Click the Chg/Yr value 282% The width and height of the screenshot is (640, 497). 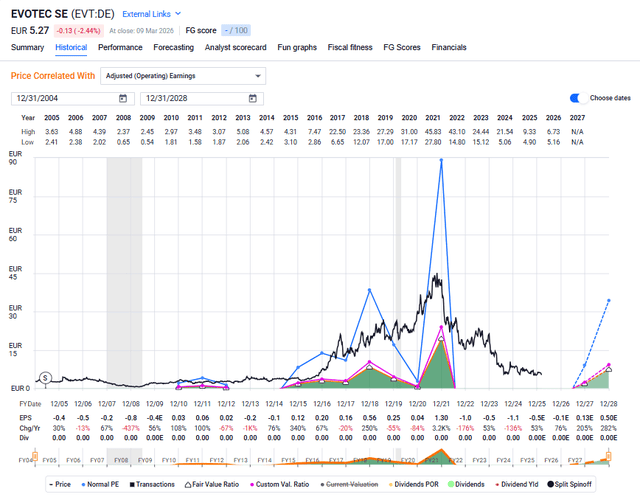click(x=609, y=428)
